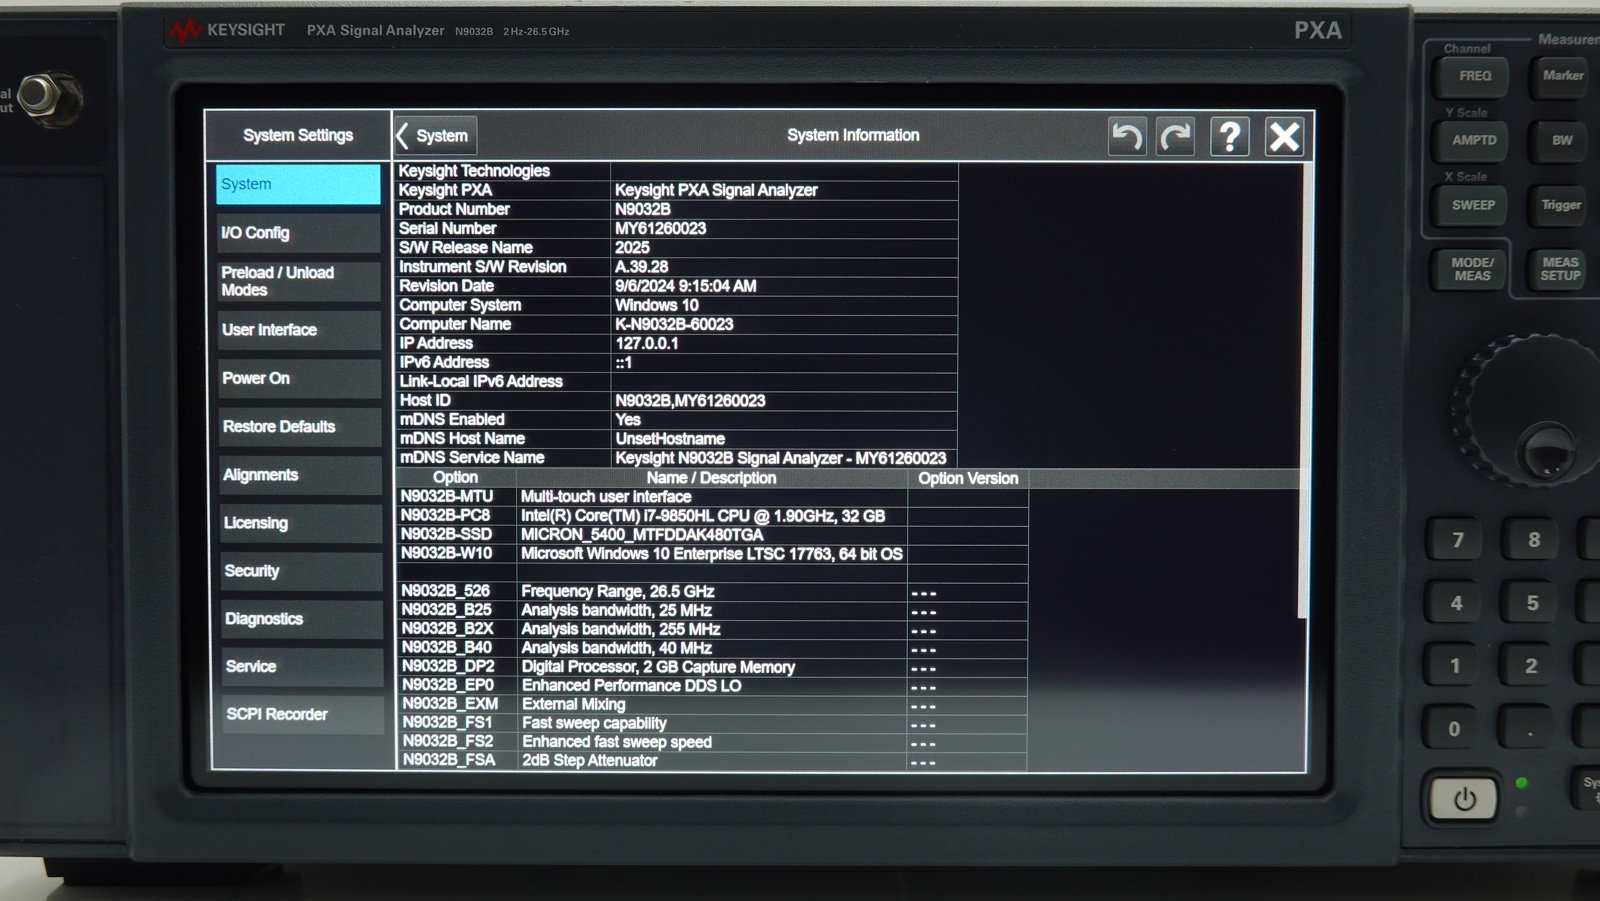This screenshot has height=901, width=1600.
Task: Select the N9032B_DP2 Digital Processor row
Action: pos(712,667)
